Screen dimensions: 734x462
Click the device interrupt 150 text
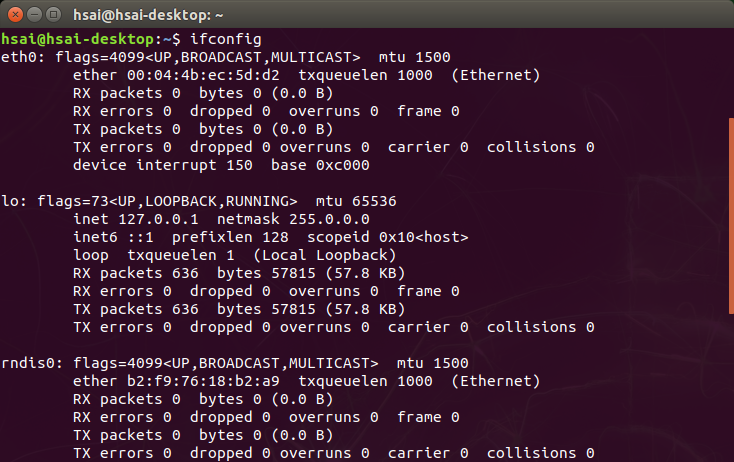point(162,165)
